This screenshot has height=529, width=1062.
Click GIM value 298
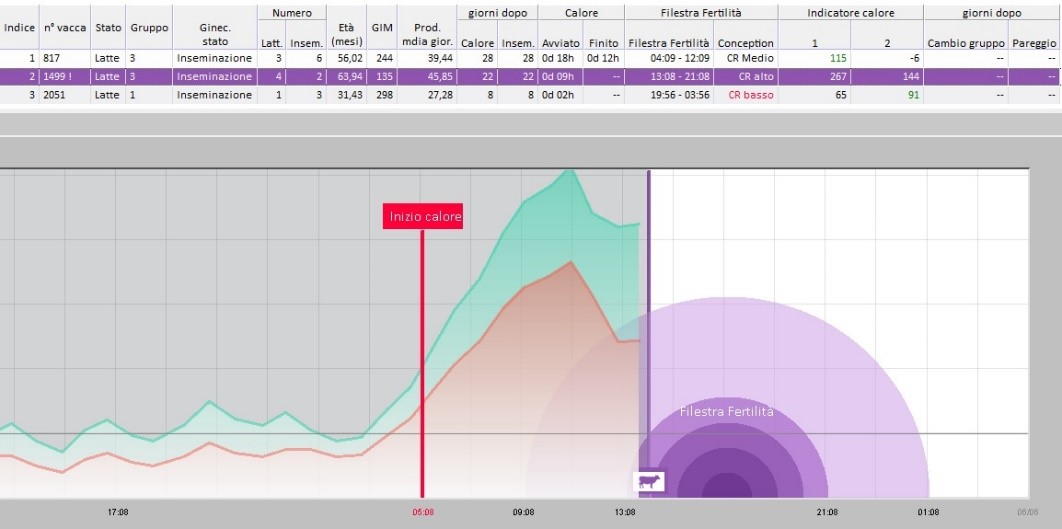pos(384,95)
